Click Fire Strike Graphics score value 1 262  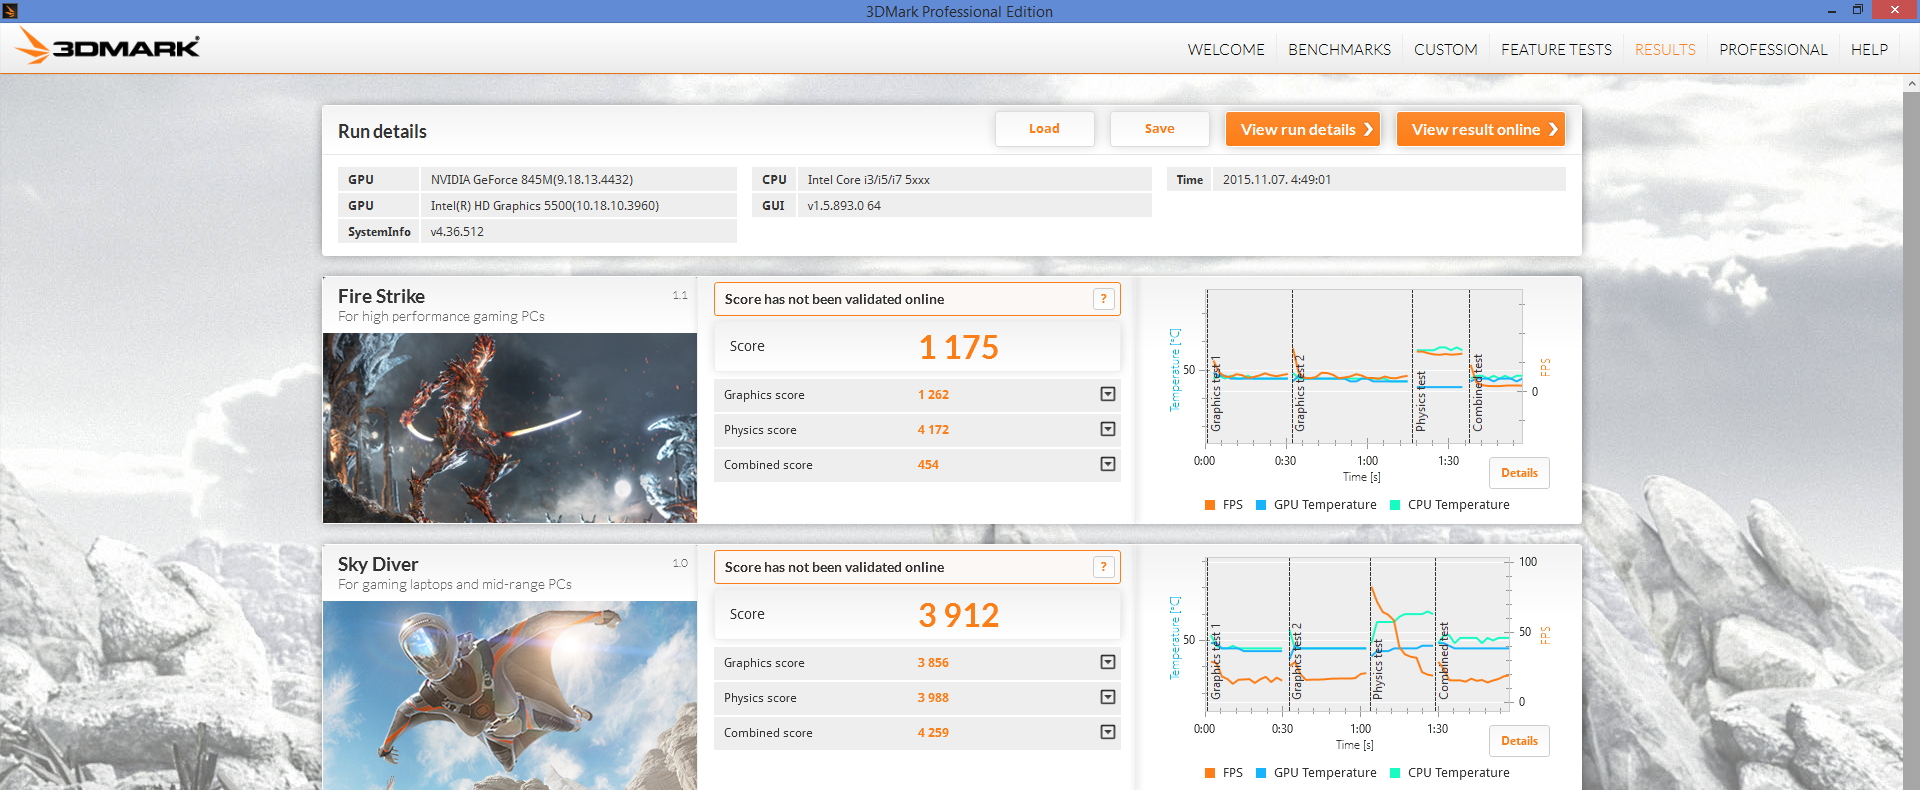tap(933, 395)
